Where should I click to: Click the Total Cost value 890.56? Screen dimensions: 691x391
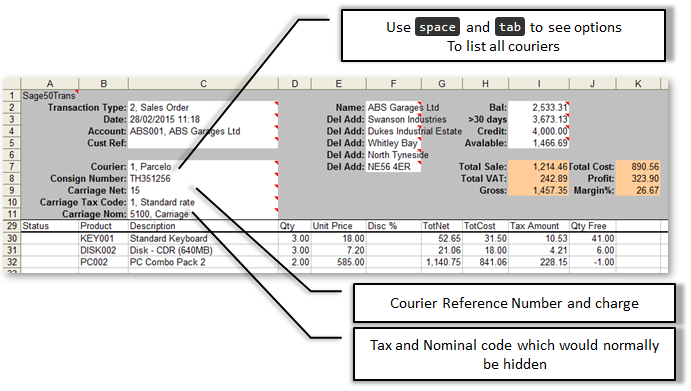point(638,167)
